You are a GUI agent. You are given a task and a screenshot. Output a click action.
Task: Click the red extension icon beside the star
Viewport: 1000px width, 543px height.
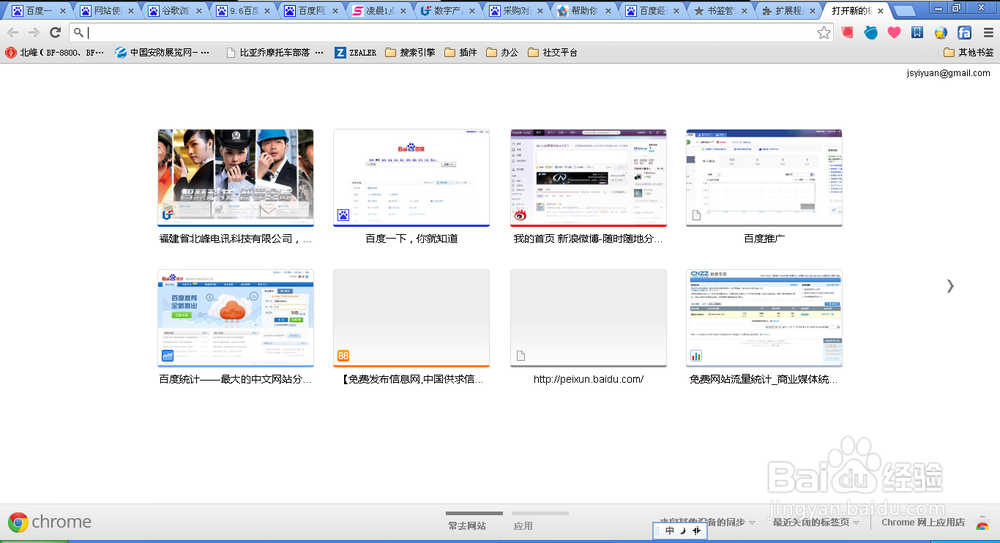tap(847, 32)
